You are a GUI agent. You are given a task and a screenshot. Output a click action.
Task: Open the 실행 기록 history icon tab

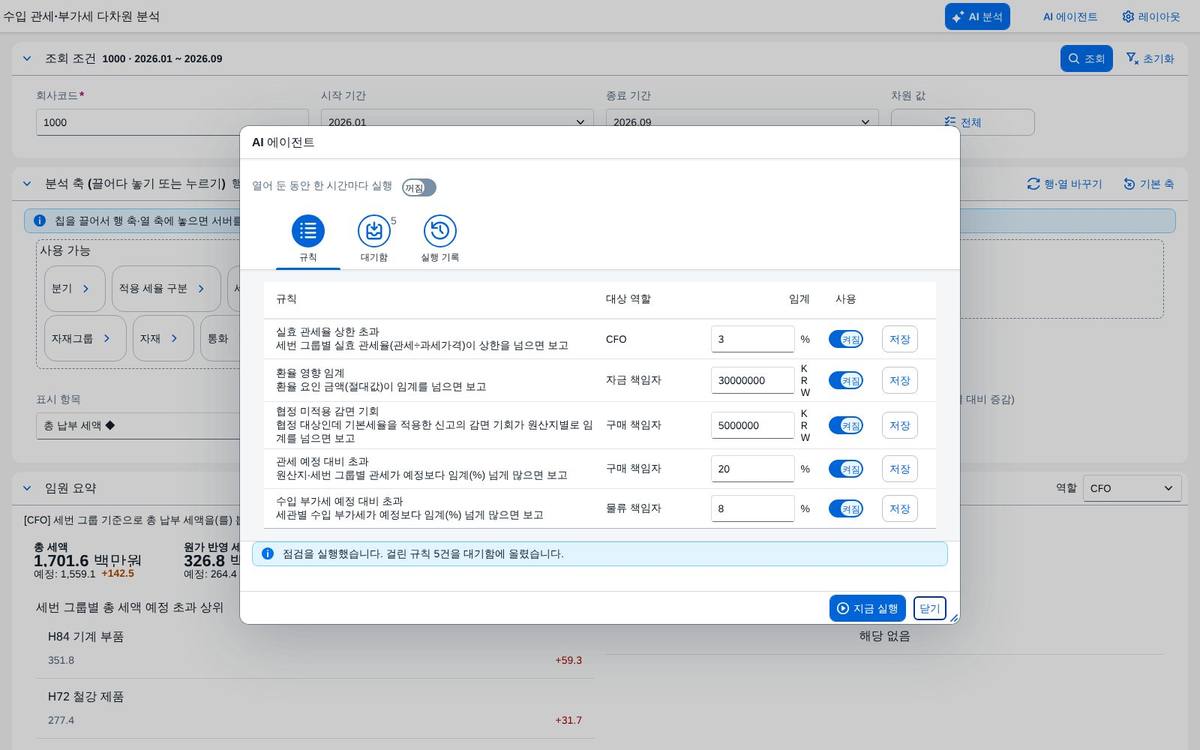click(x=440, y=231)
